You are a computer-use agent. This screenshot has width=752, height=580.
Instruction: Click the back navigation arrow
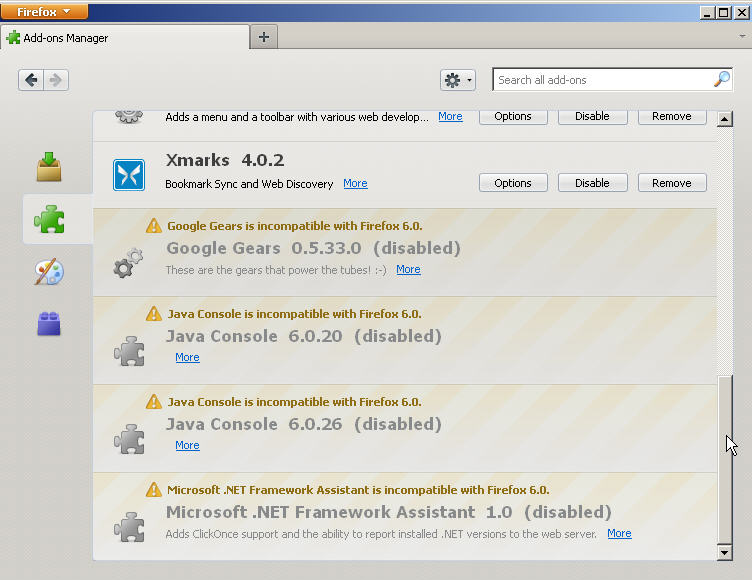31,80
